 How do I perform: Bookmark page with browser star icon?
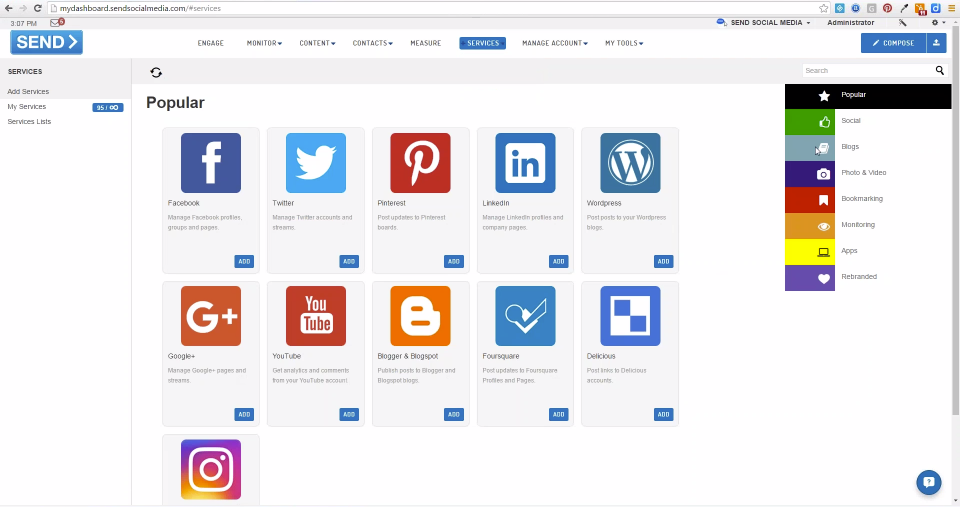point(823,8)
